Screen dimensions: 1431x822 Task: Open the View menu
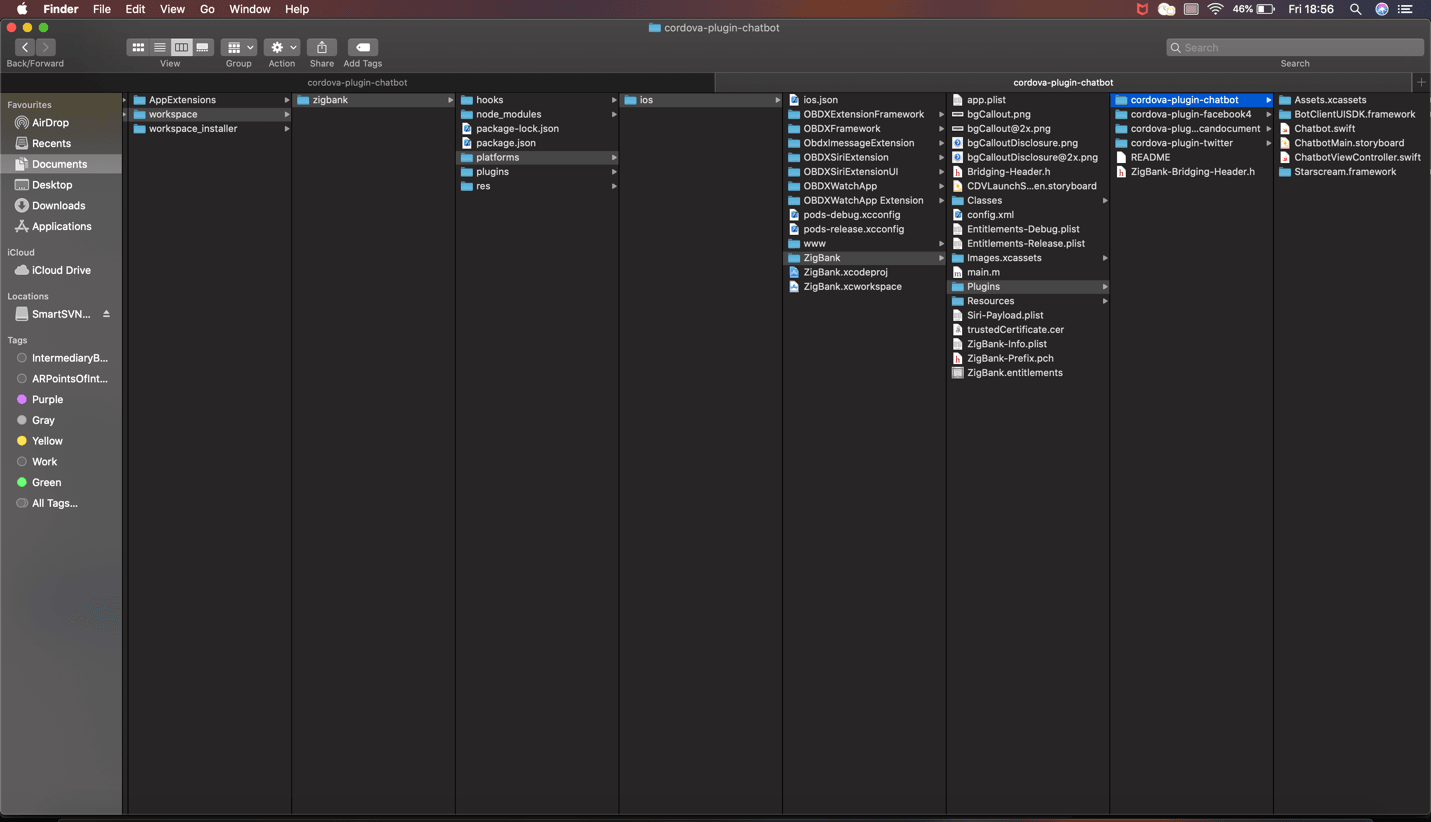click(172, 9)
